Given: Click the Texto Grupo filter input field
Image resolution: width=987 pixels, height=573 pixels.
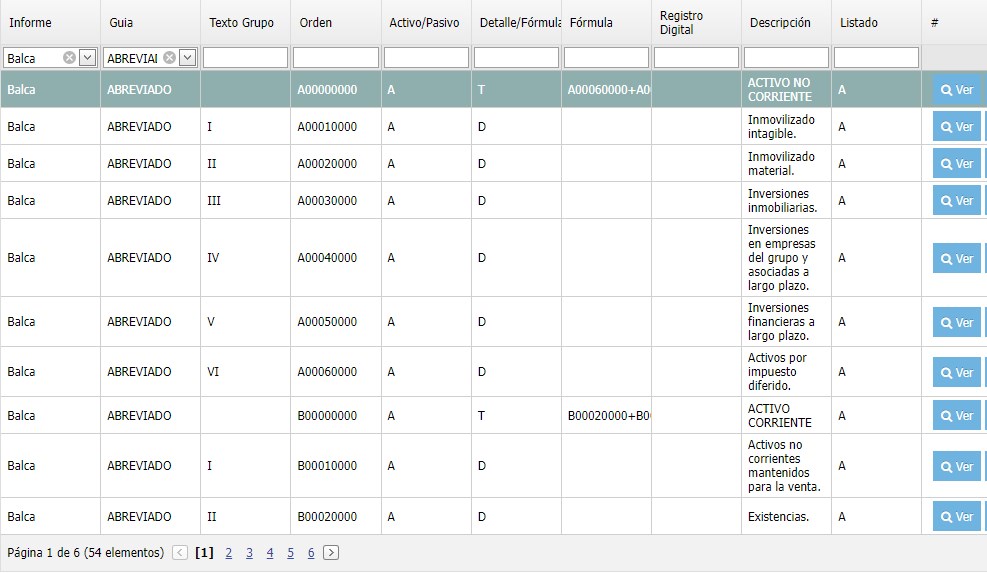Looking at the screenshot, I should pyautogui.click(x=245, y=58).
